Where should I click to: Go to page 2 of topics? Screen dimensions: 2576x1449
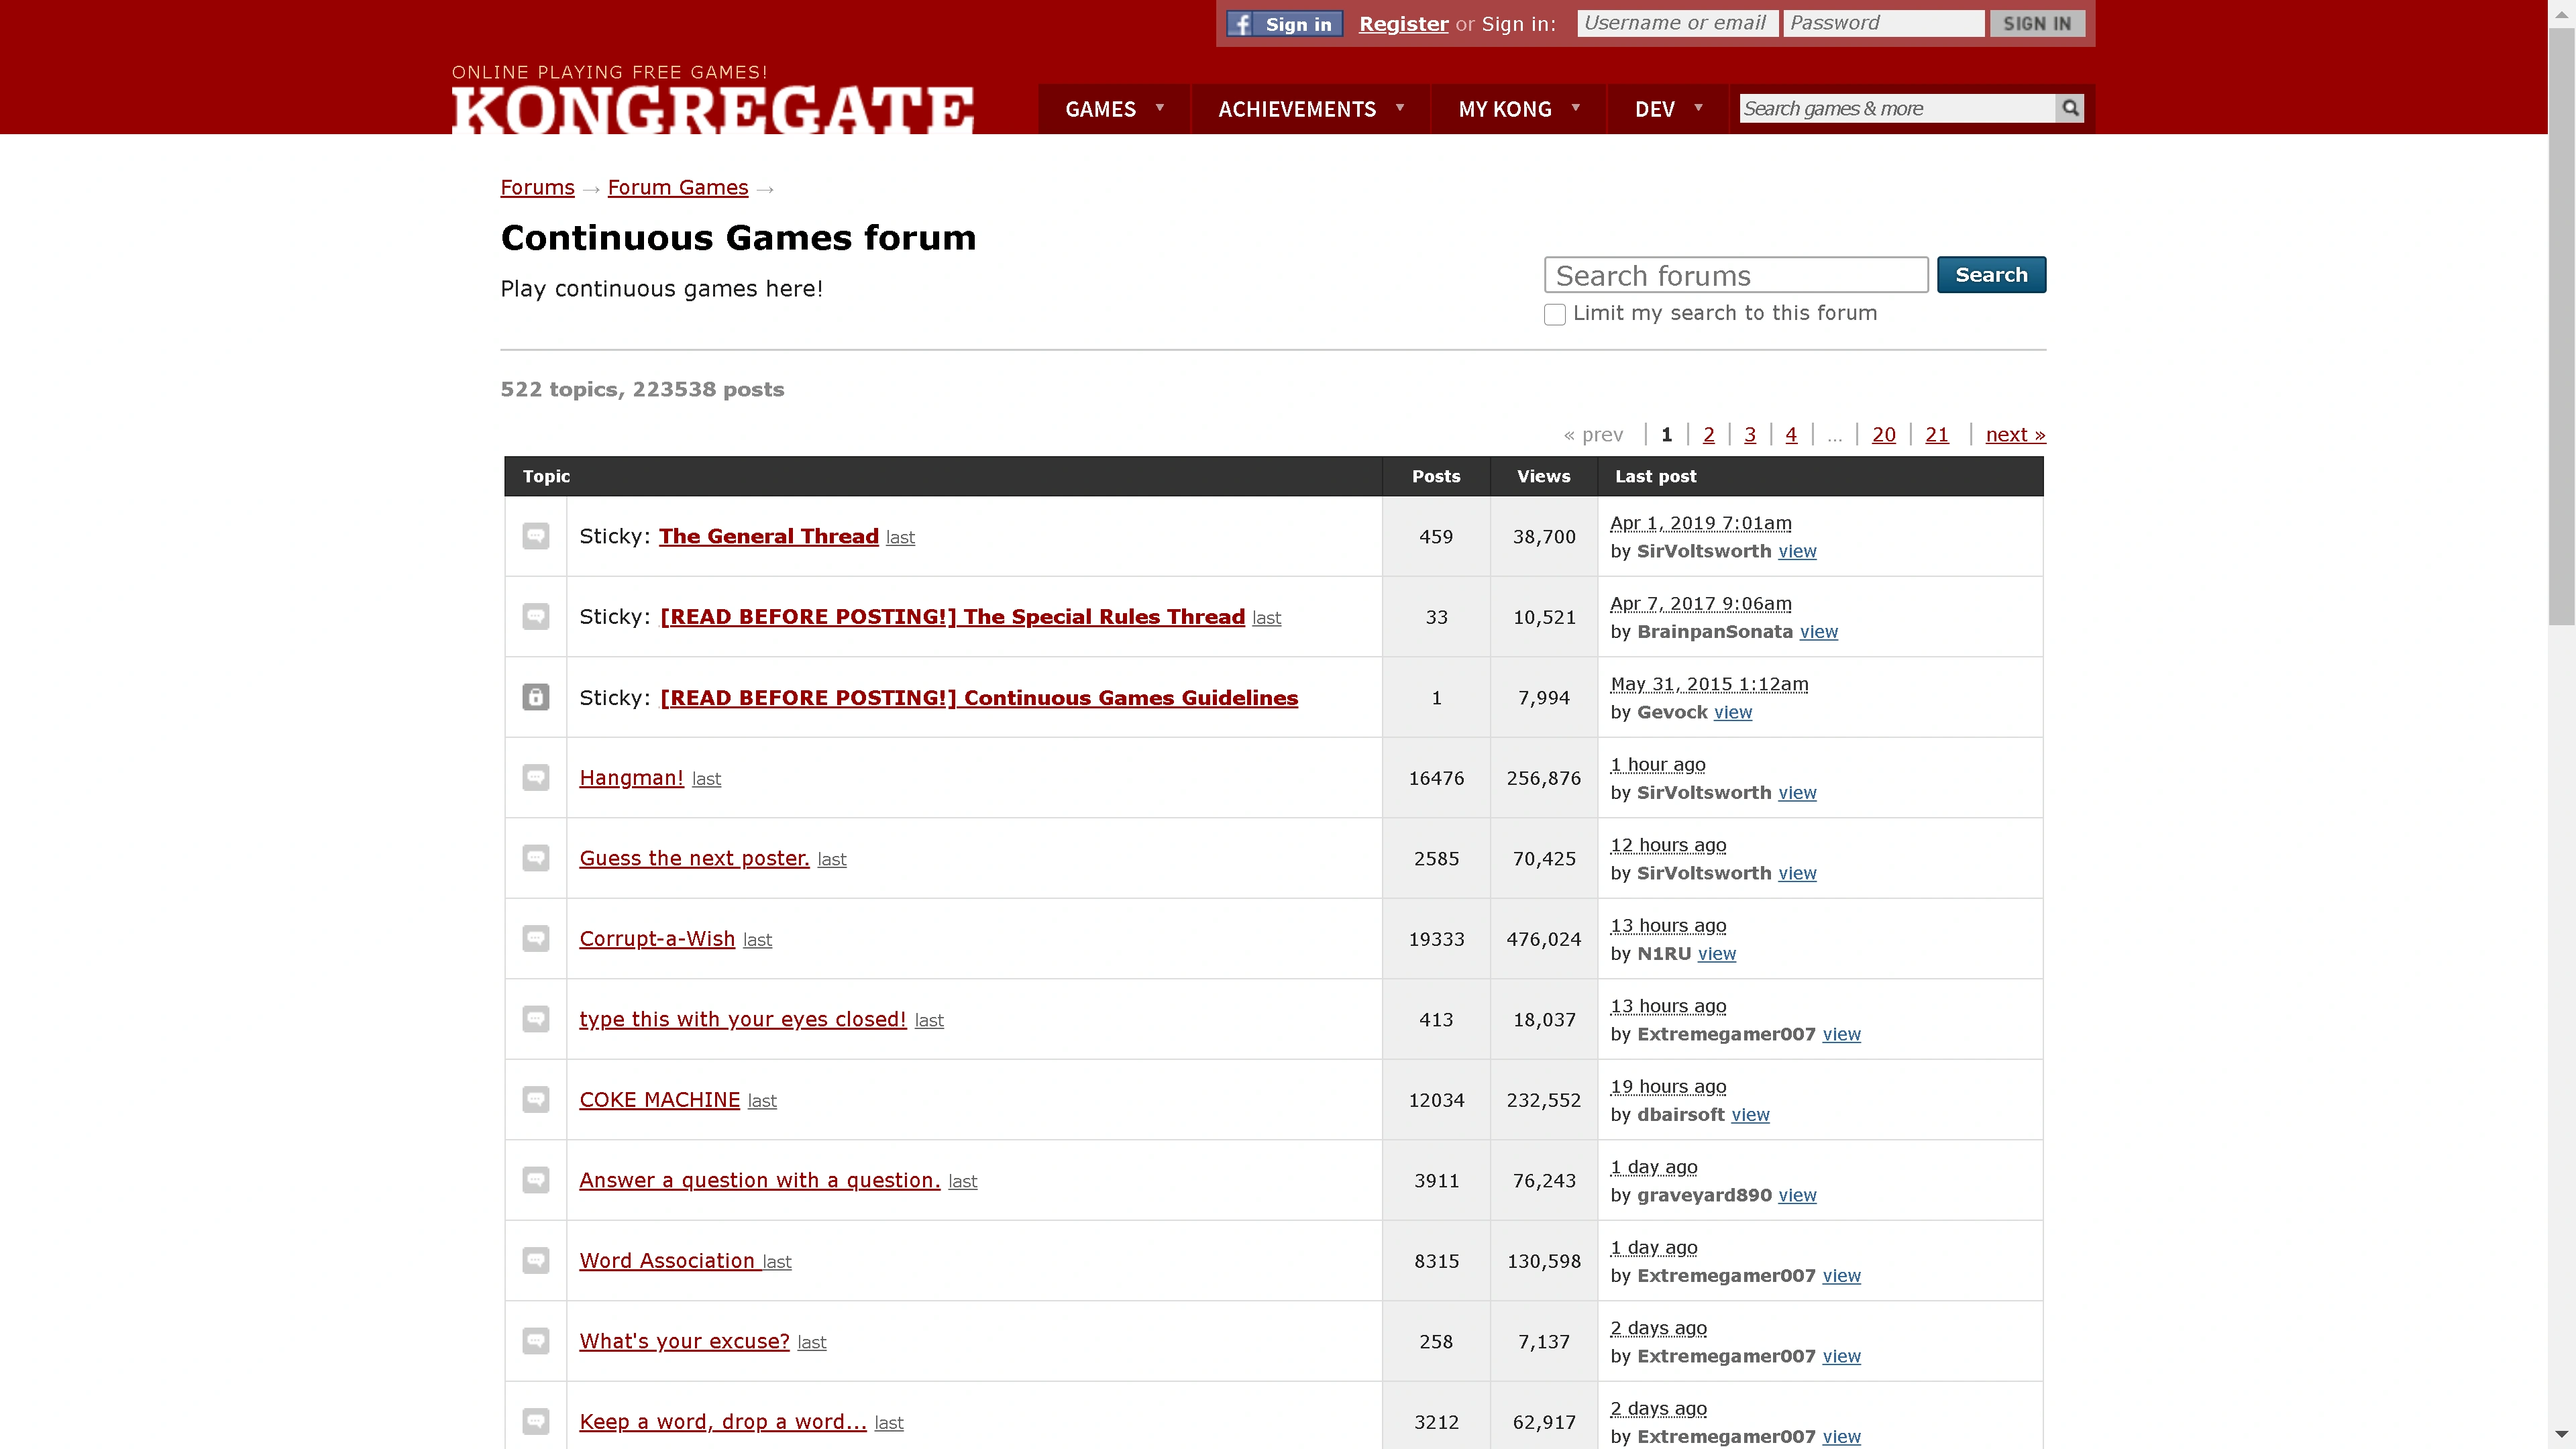click(1708, 435)
